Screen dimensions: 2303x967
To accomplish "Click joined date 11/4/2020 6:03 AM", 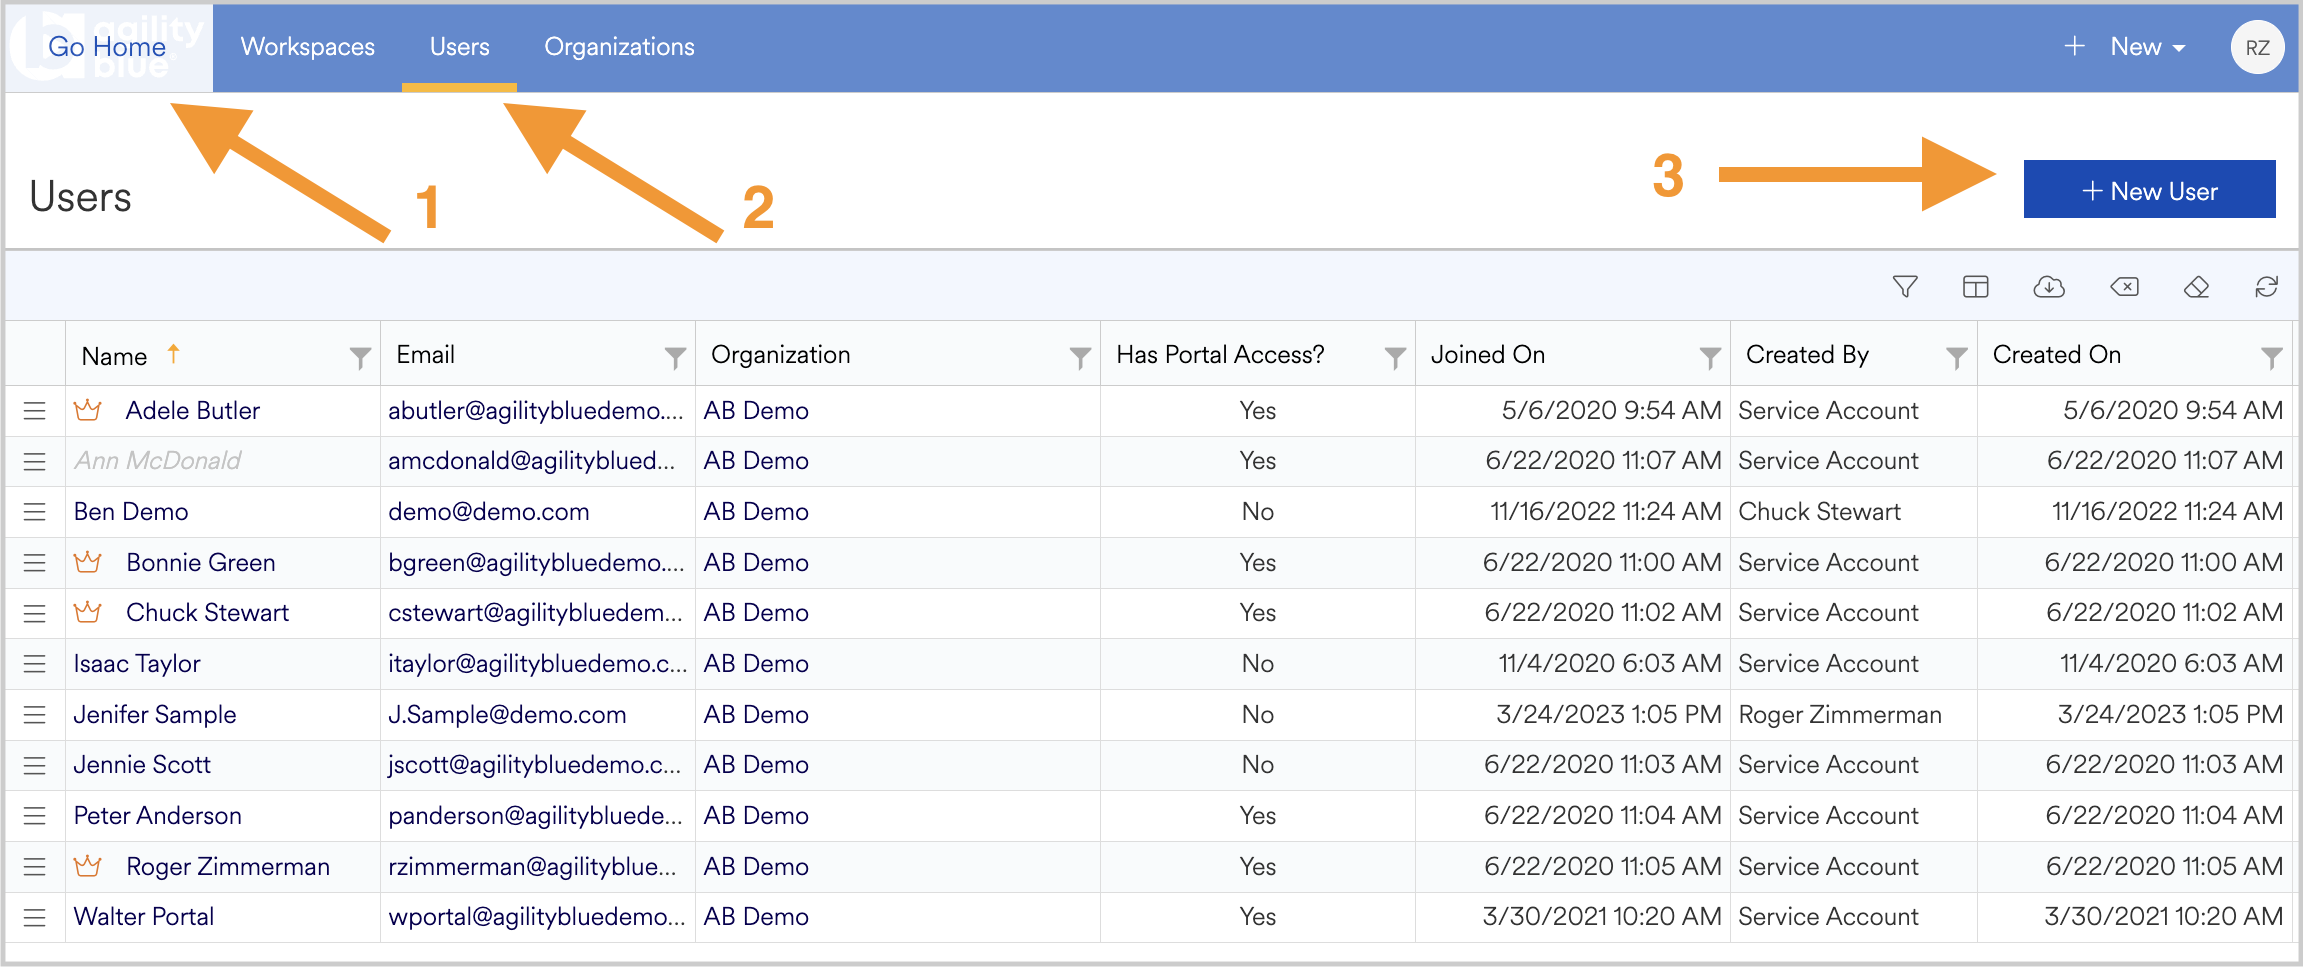I will tap(1610, 664).
